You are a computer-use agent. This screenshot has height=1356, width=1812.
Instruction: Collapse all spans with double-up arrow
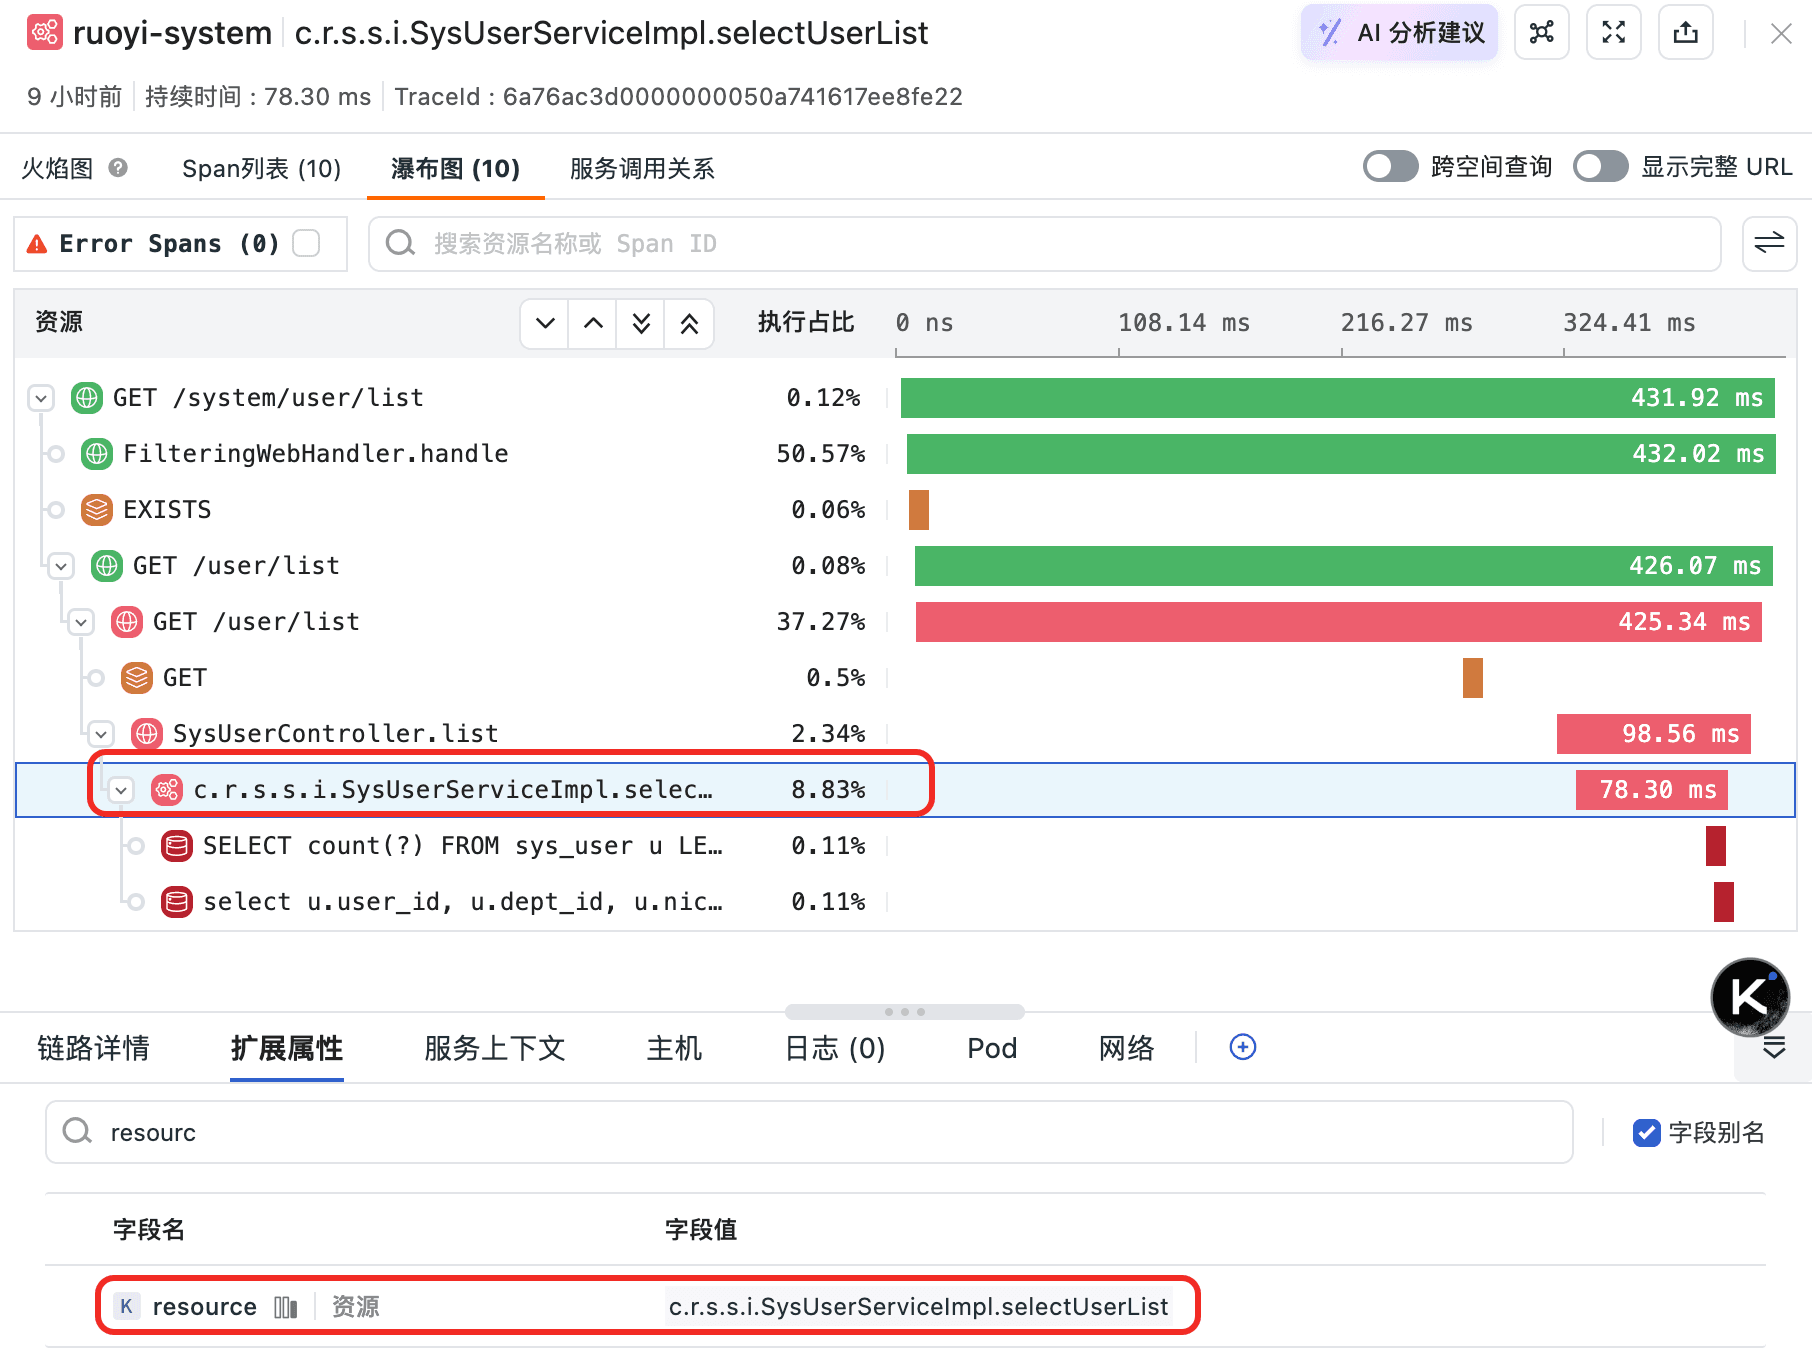[689, 323]
